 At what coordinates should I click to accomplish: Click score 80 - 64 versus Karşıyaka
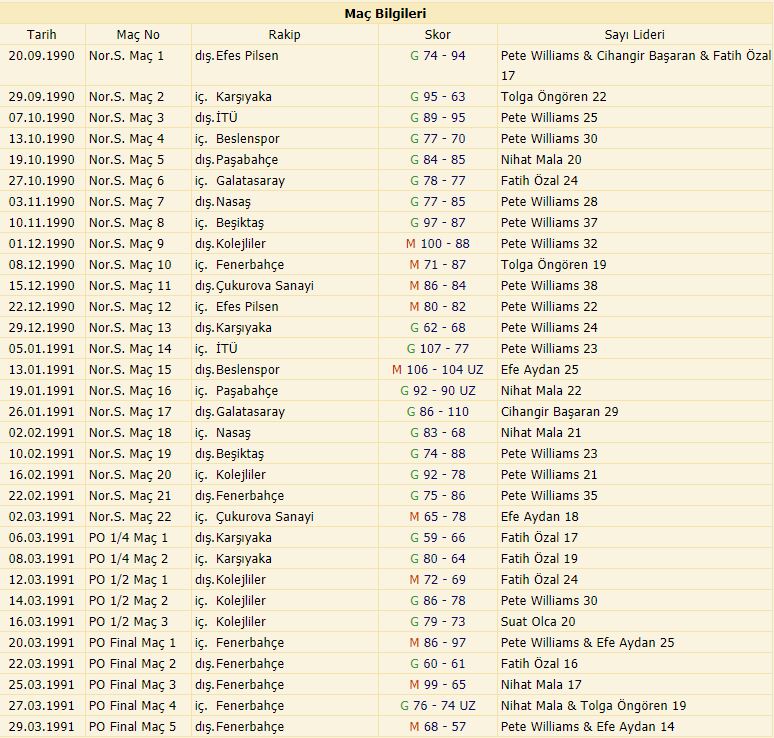438,558
